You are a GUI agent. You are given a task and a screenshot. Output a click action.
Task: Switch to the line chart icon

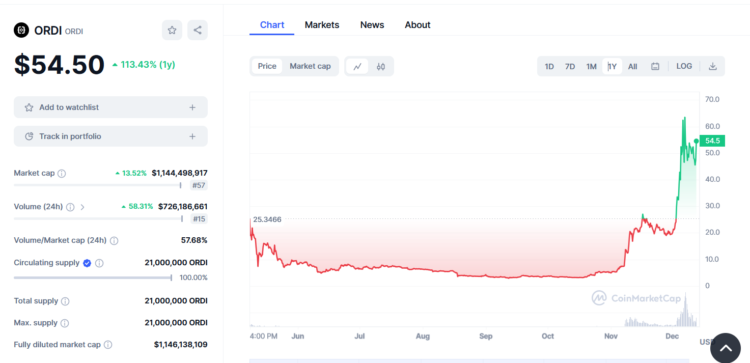pos(357,66)
